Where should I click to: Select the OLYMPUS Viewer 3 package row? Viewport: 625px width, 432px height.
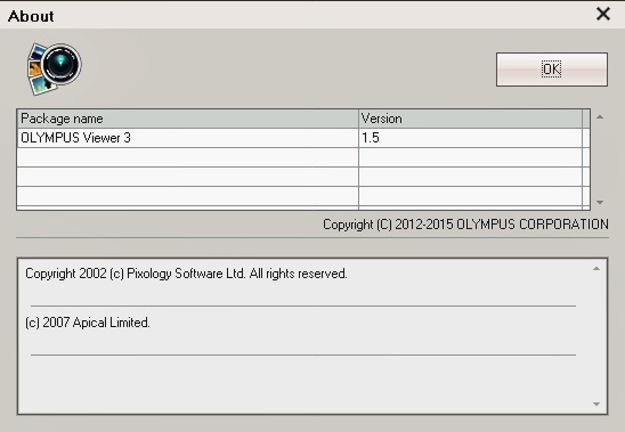tap(187, 138)
